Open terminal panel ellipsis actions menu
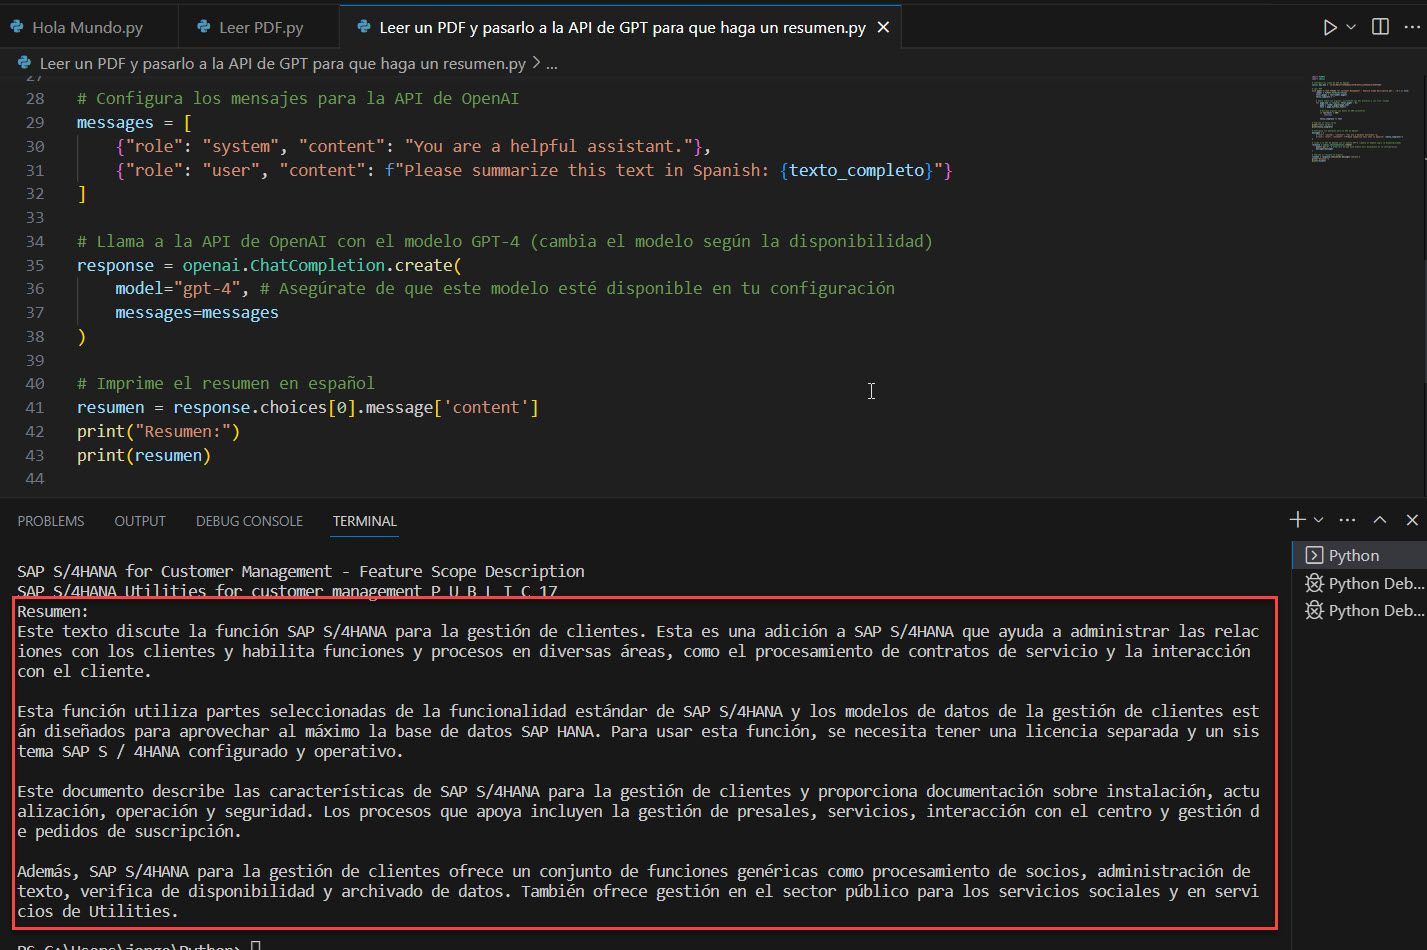The width and height of the screenshot is (1427, 950). tap(1347, 520)
